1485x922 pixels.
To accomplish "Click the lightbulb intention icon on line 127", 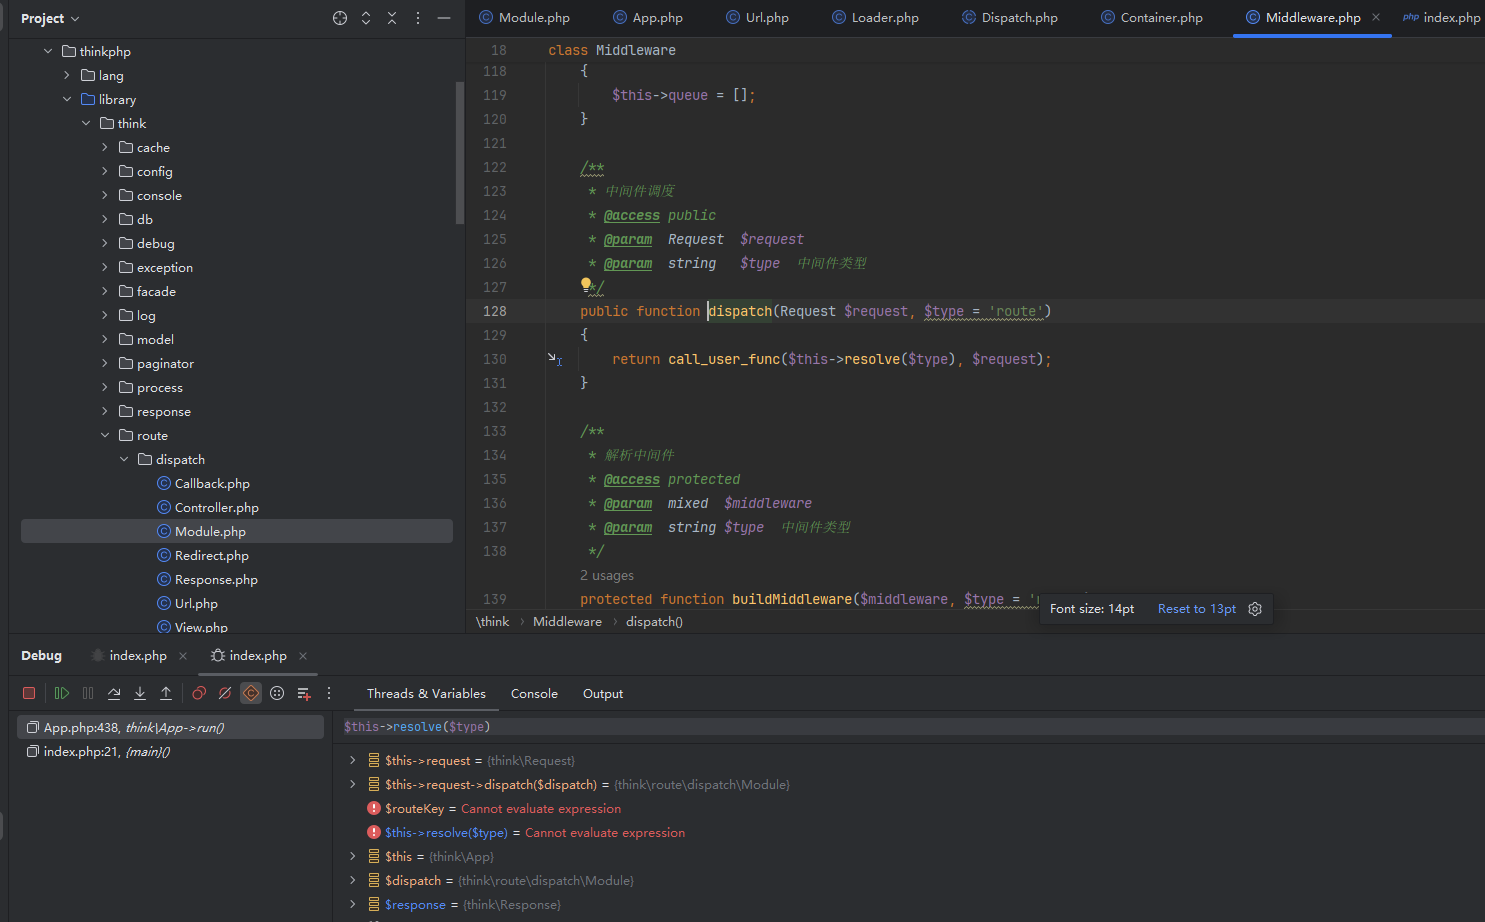I will pos(587,285).
